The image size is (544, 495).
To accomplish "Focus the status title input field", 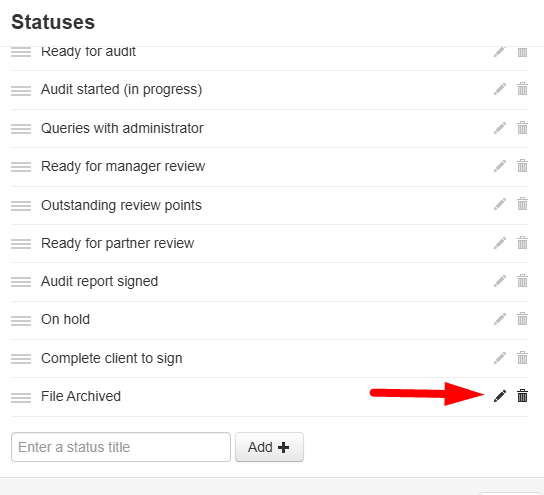I will [x=121, y=447].
